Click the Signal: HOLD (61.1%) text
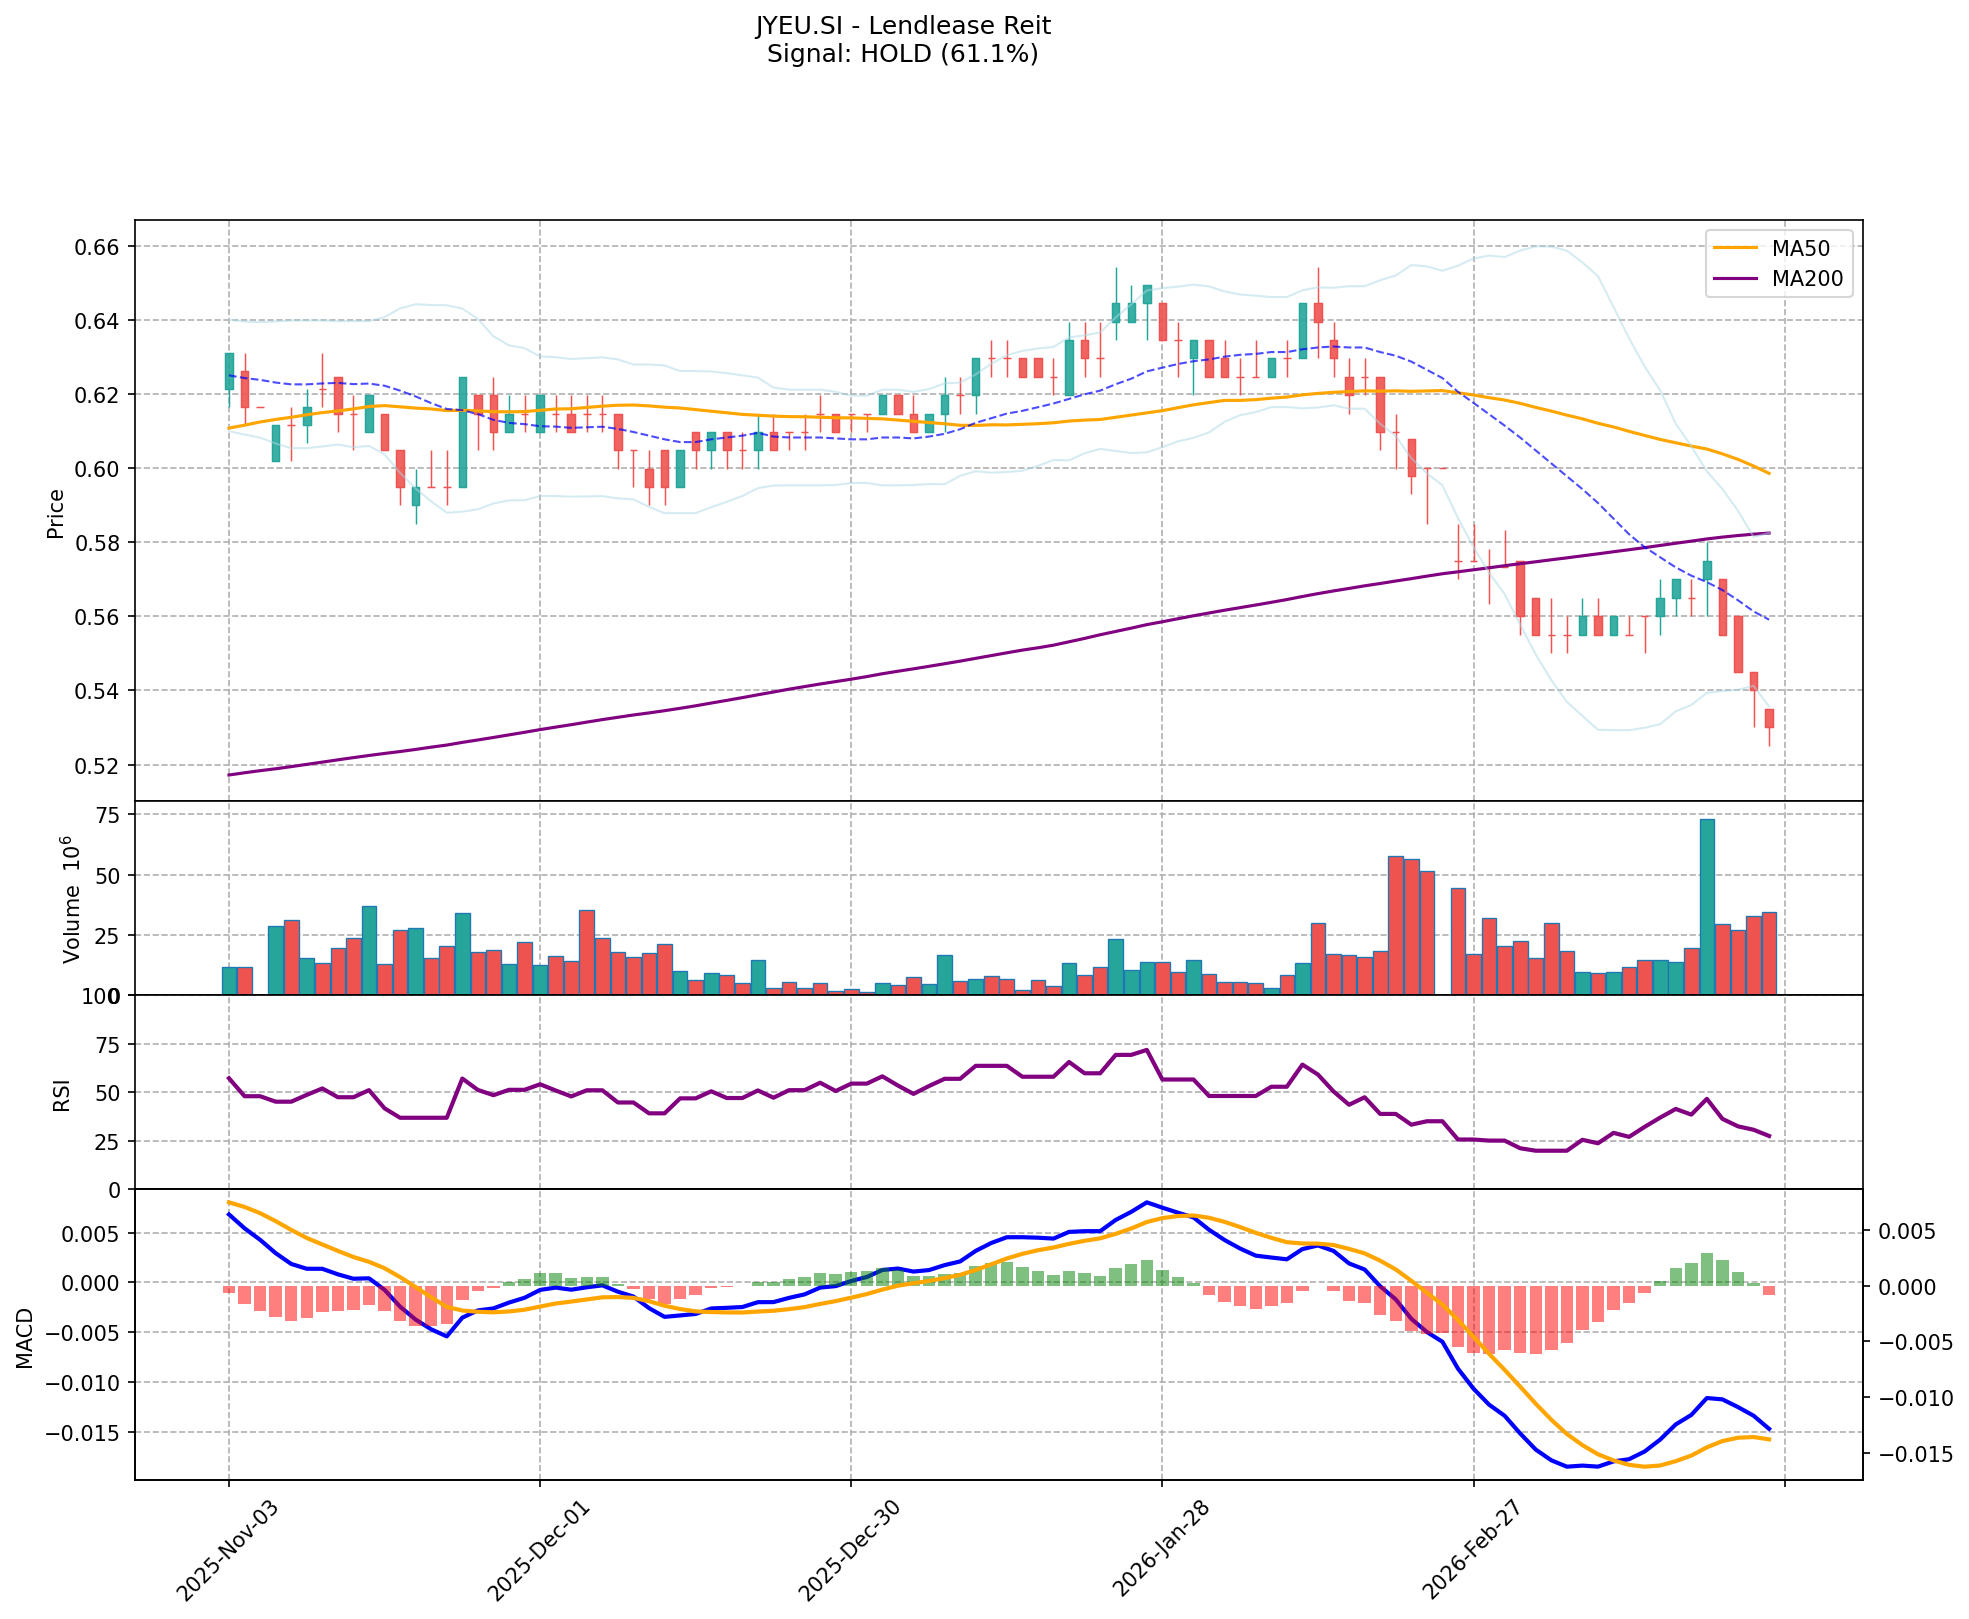The image size is (1969, 1619). [x=902, y=54]
